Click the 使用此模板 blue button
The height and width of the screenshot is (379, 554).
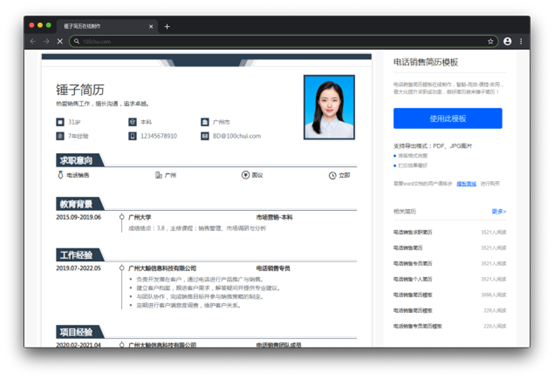click(x=448, y=118)
